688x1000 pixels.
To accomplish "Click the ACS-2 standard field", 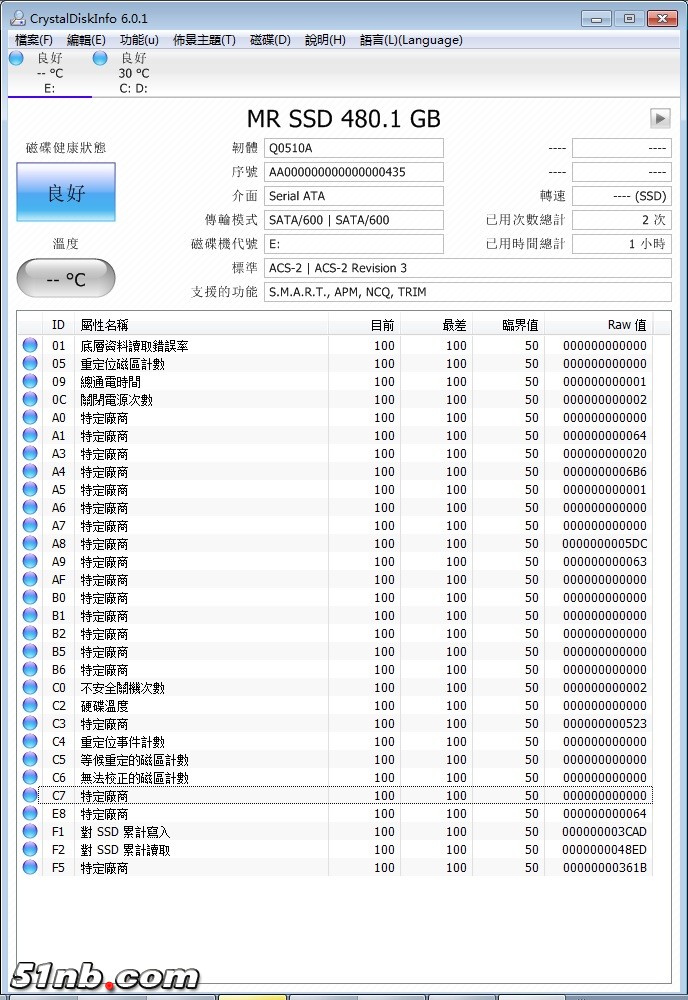I will coord(467,268).
